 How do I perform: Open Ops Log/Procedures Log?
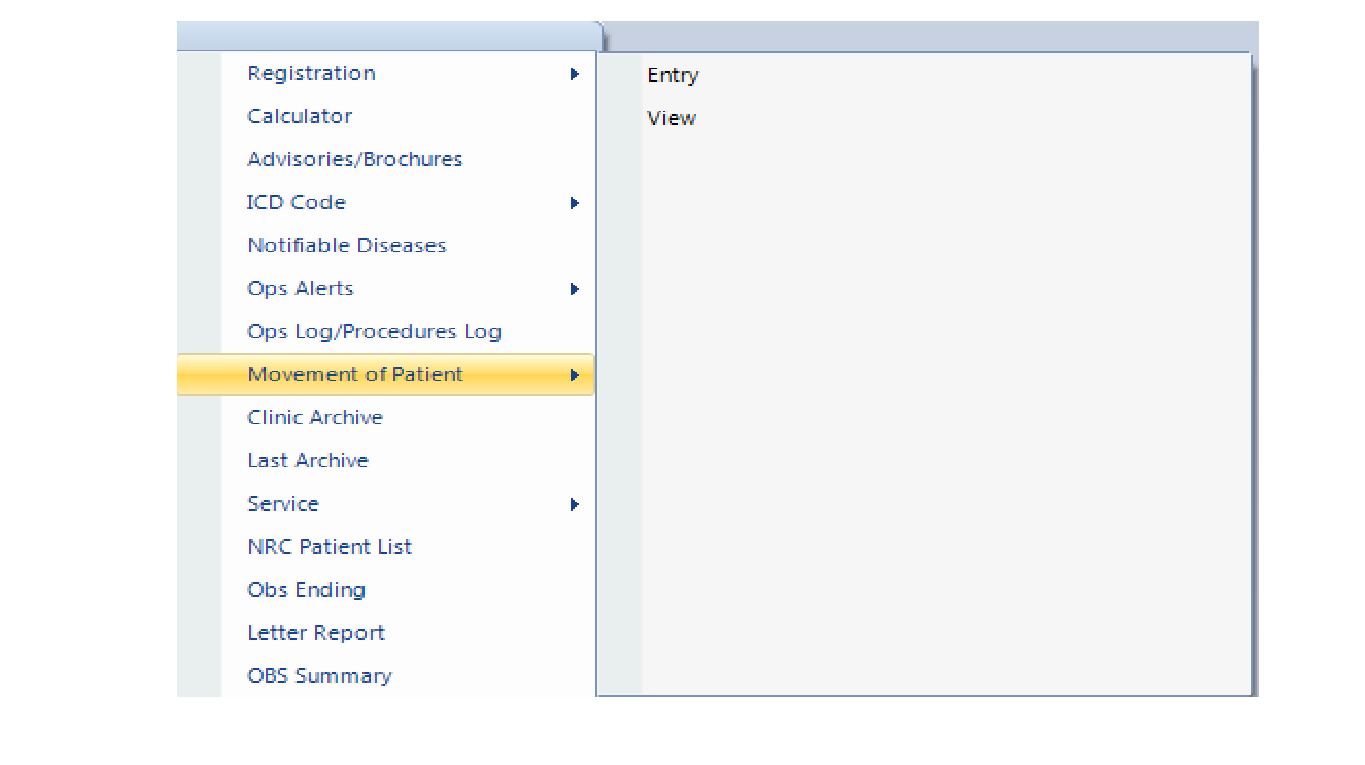[374, 332]
